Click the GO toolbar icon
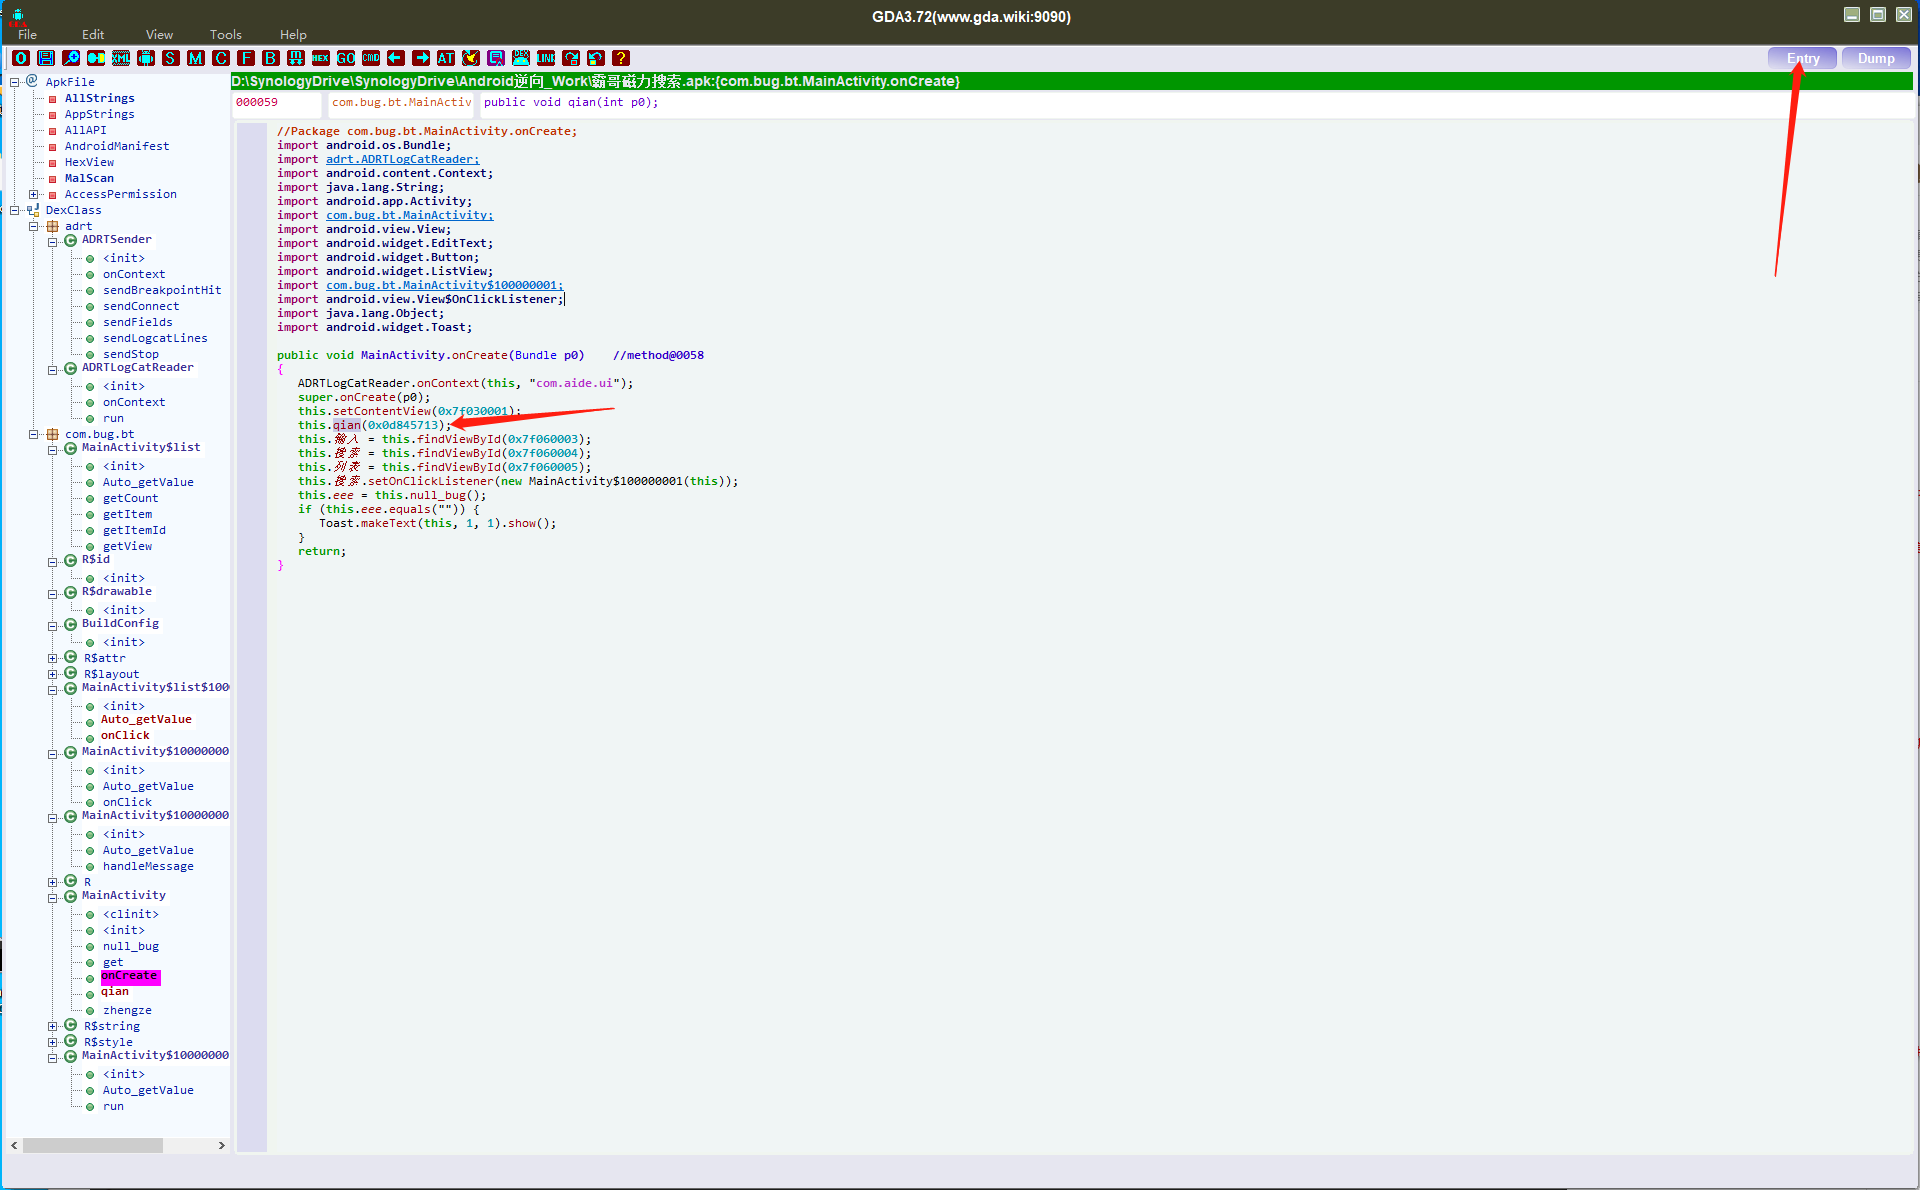This screenshot has width=1920, height=1190. pos(346,58)
